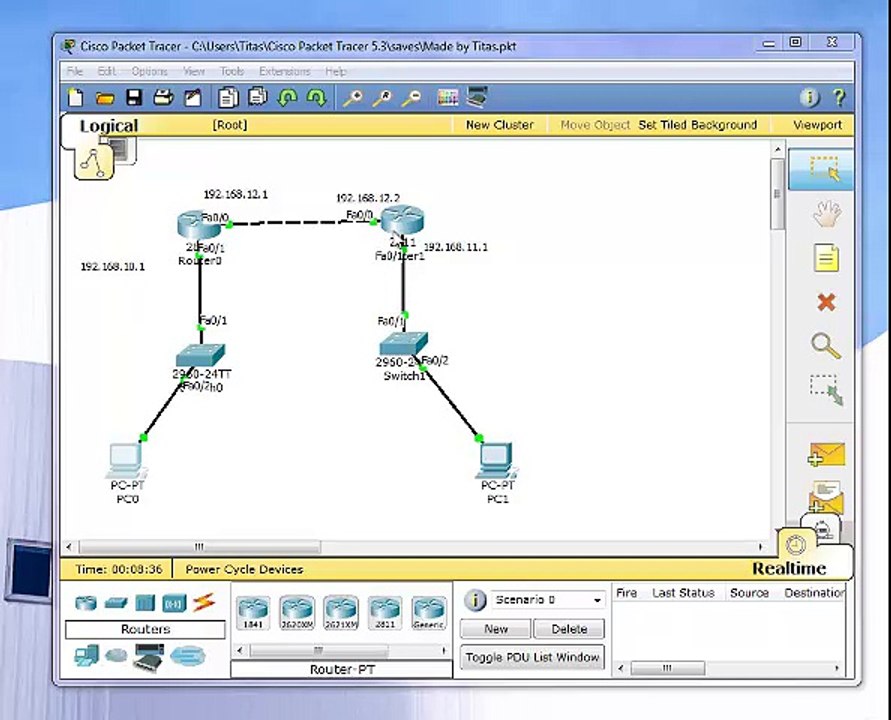The height and width of the screenshot is (720, 891).
Task: Select the Switches device category icon
Action: (x=116, y=603)
